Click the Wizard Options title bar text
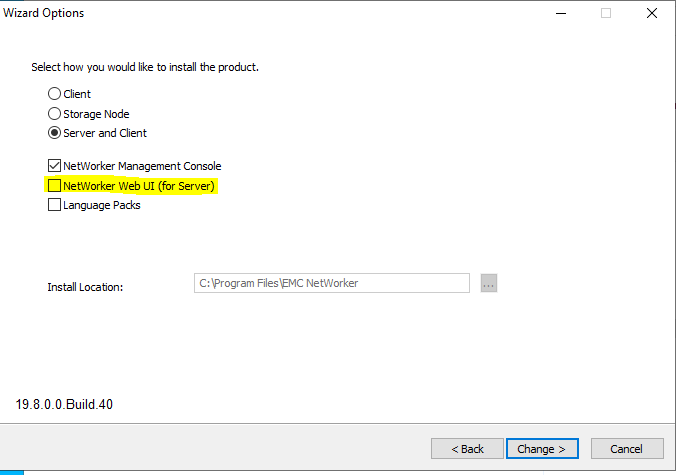This screenshot has height=475, width=676. [44, 13]
